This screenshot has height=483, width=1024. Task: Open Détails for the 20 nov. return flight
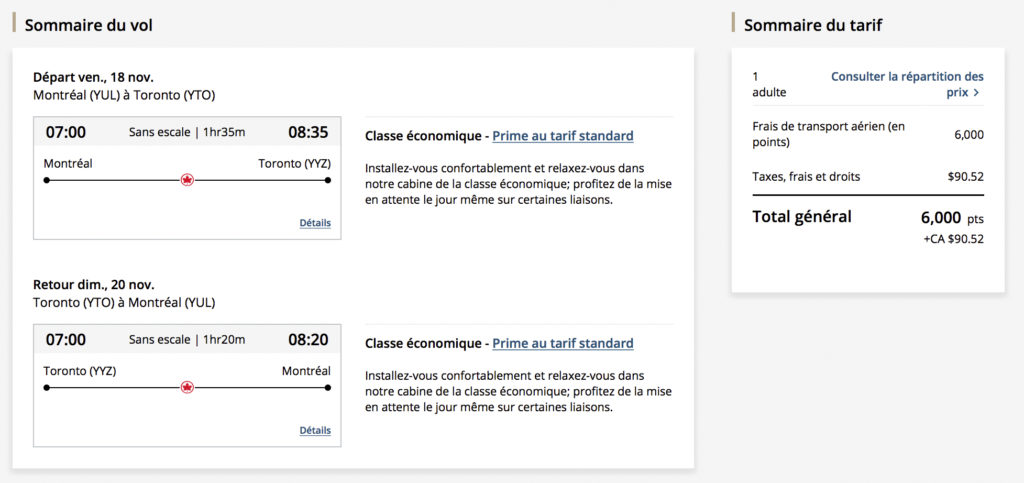(x=315, y=430)
